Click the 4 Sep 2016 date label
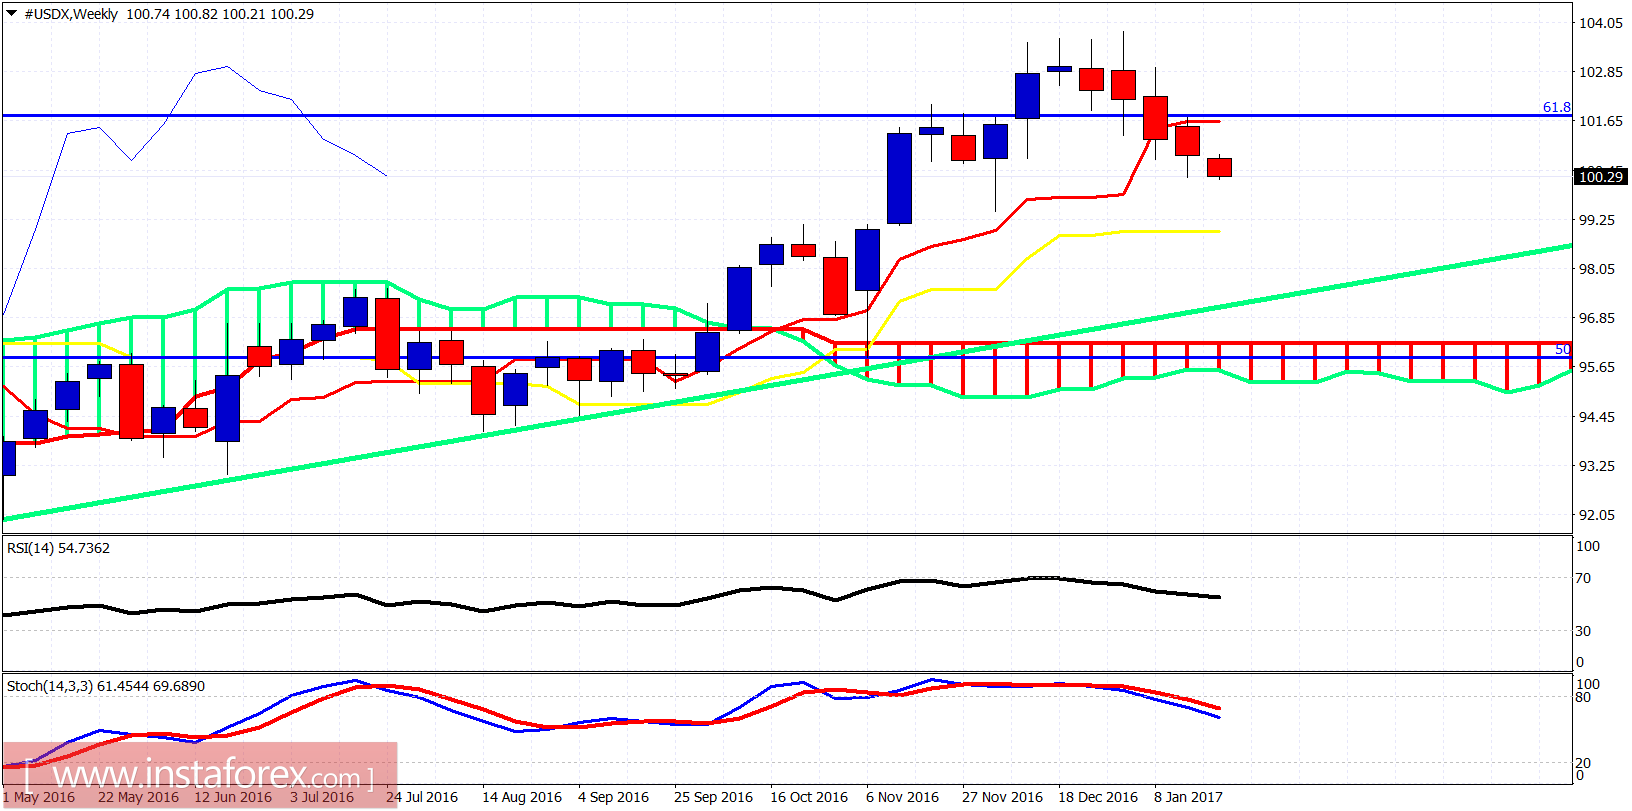This screenshot has height=811, width=1632. click(x=613, y=797)
